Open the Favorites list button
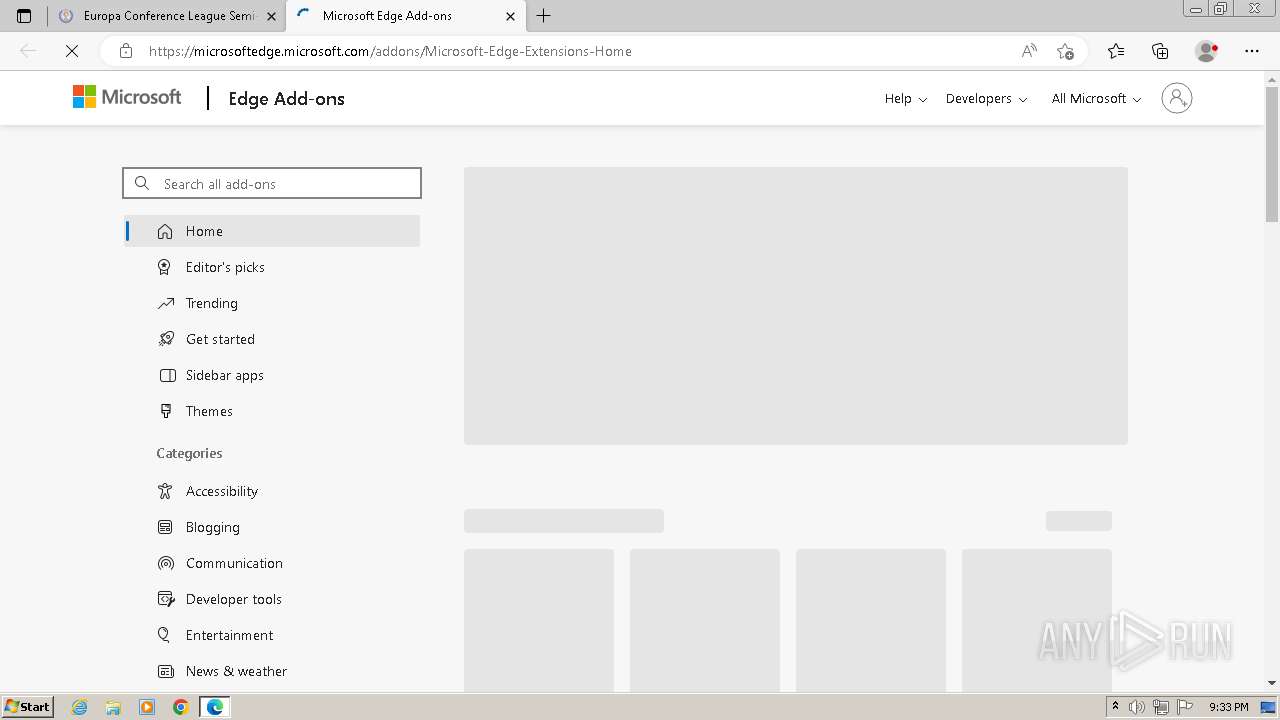Image resolution: width=1280 pixels, height=720 pixels. (x=1116, y=51)
